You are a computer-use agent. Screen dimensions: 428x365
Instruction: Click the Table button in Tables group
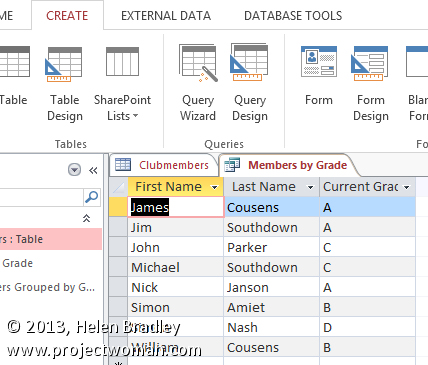[x=13, y=77]
